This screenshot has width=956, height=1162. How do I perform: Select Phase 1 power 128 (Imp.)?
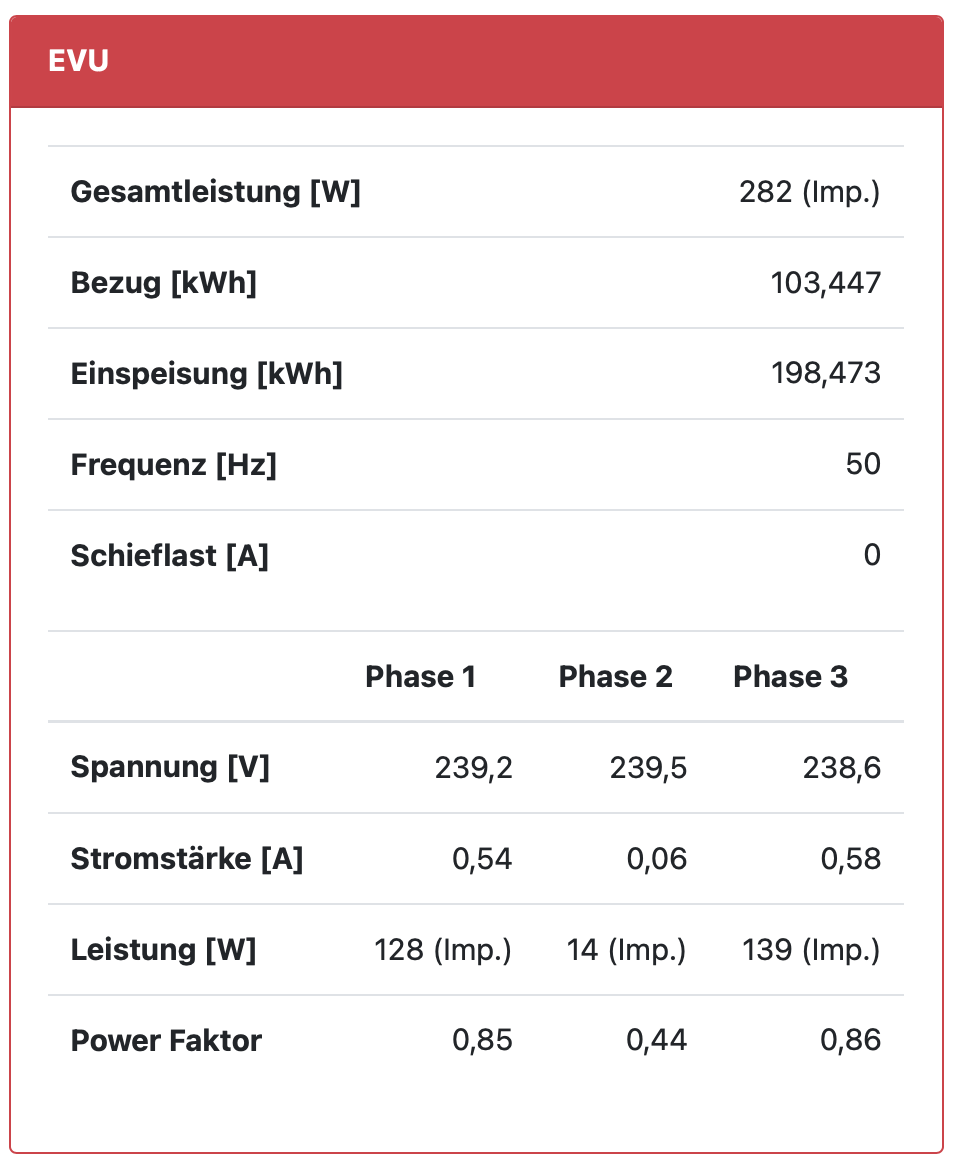point(443,950)
